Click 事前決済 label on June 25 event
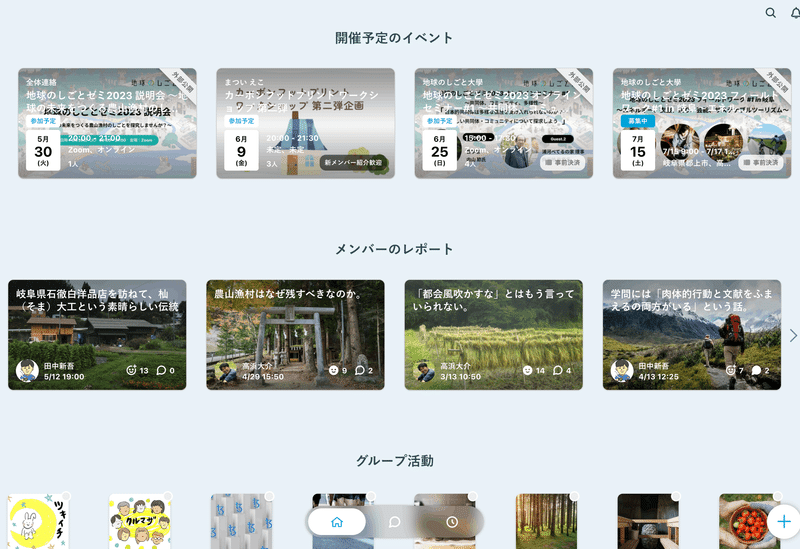The width and height of the screenshot is (800, 549). tap(562, 162)
